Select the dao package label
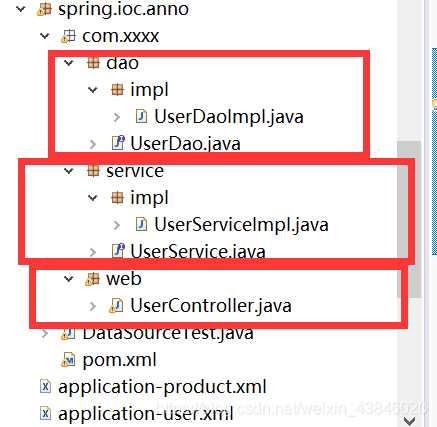This screenshot has width=437, height=427. pyautogui.click(x=122, y=63)
